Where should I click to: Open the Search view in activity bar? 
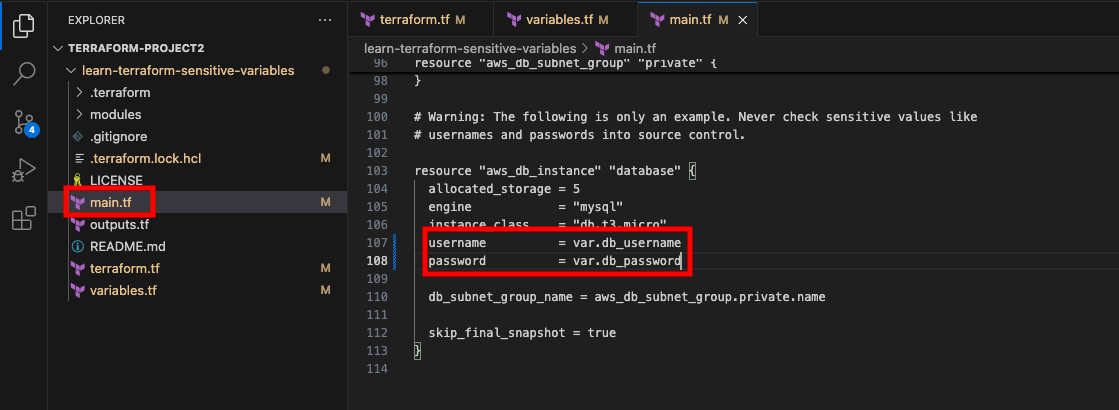tap(24, 73)
